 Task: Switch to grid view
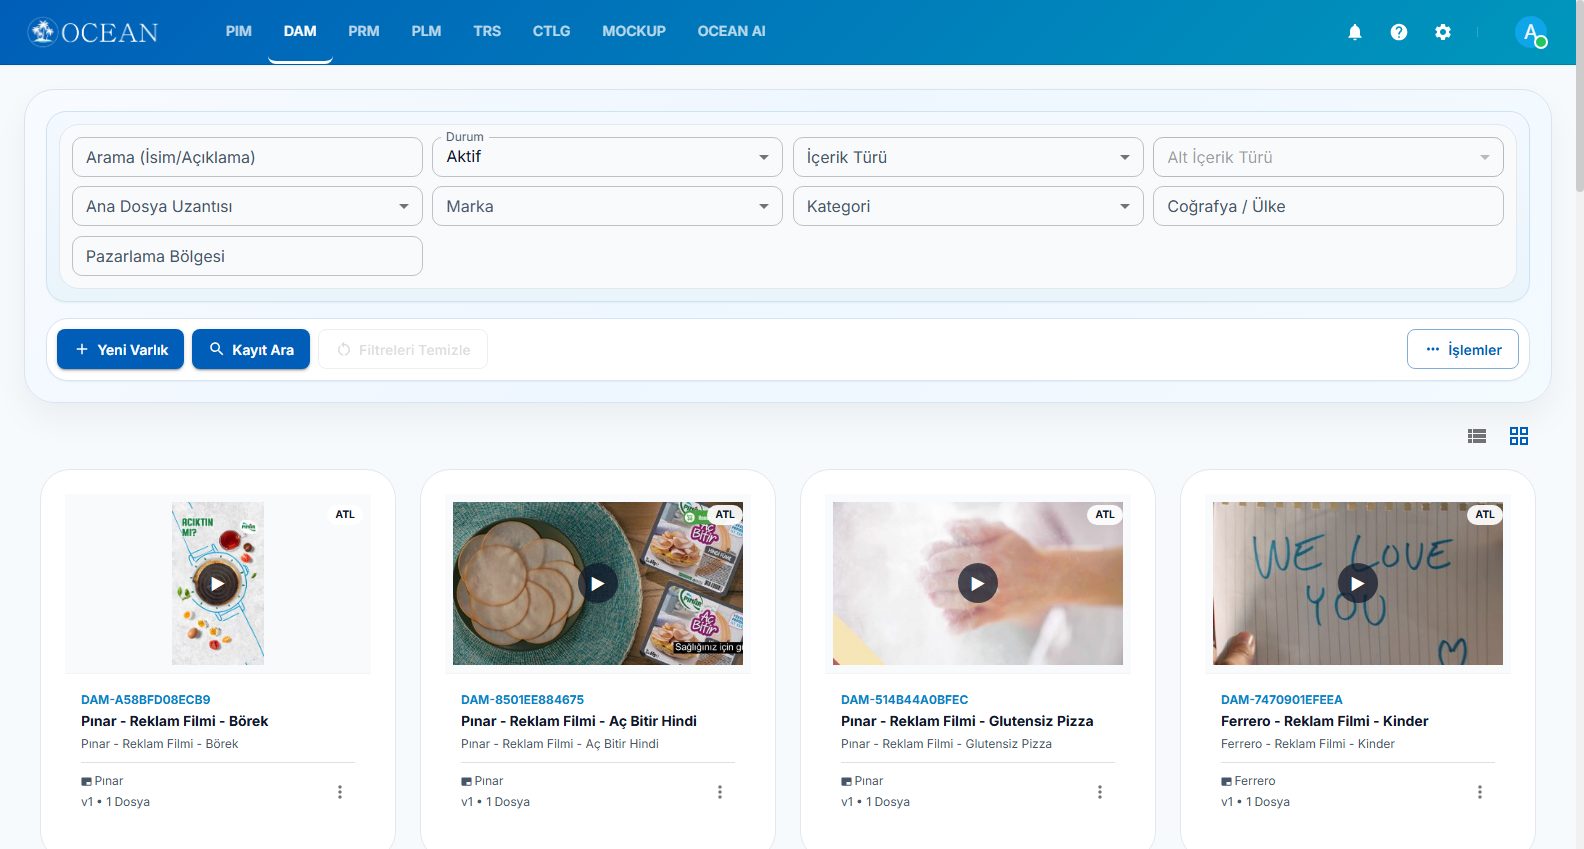(1519, 436)
